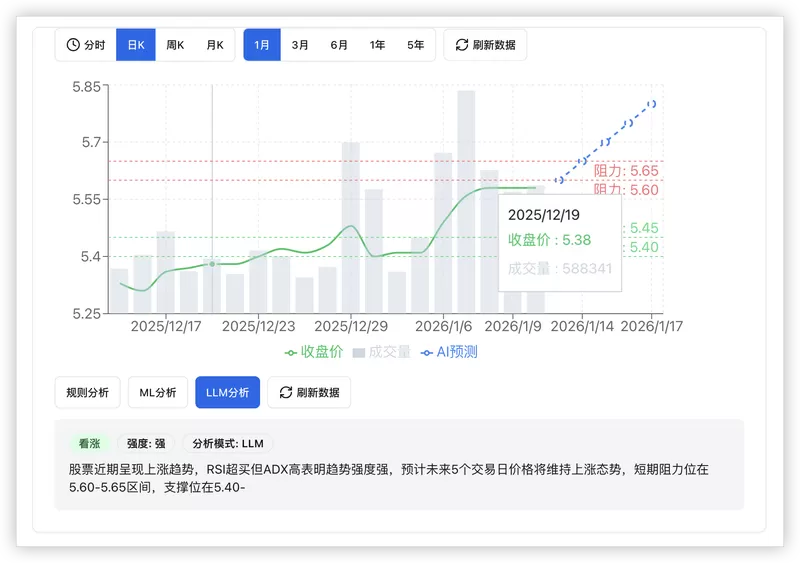Click the 2026/1/14 x-axis date label
The image size is (800, 563).
582,326
